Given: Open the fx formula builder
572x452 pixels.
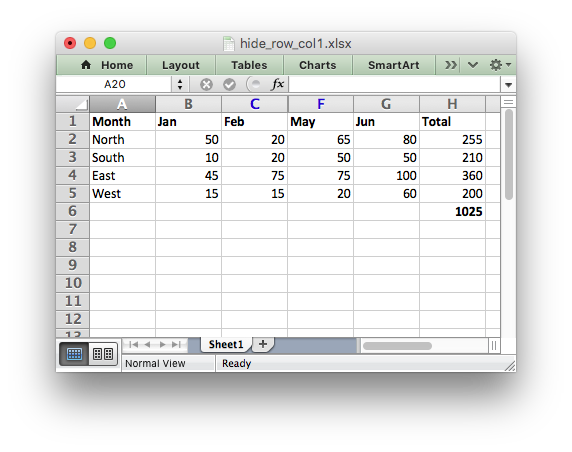Looking at the screenshot, I should (277, 84).
